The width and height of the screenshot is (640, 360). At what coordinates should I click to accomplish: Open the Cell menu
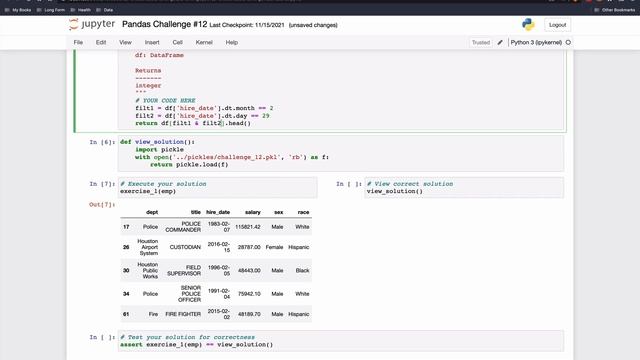(x=178, y=42)
